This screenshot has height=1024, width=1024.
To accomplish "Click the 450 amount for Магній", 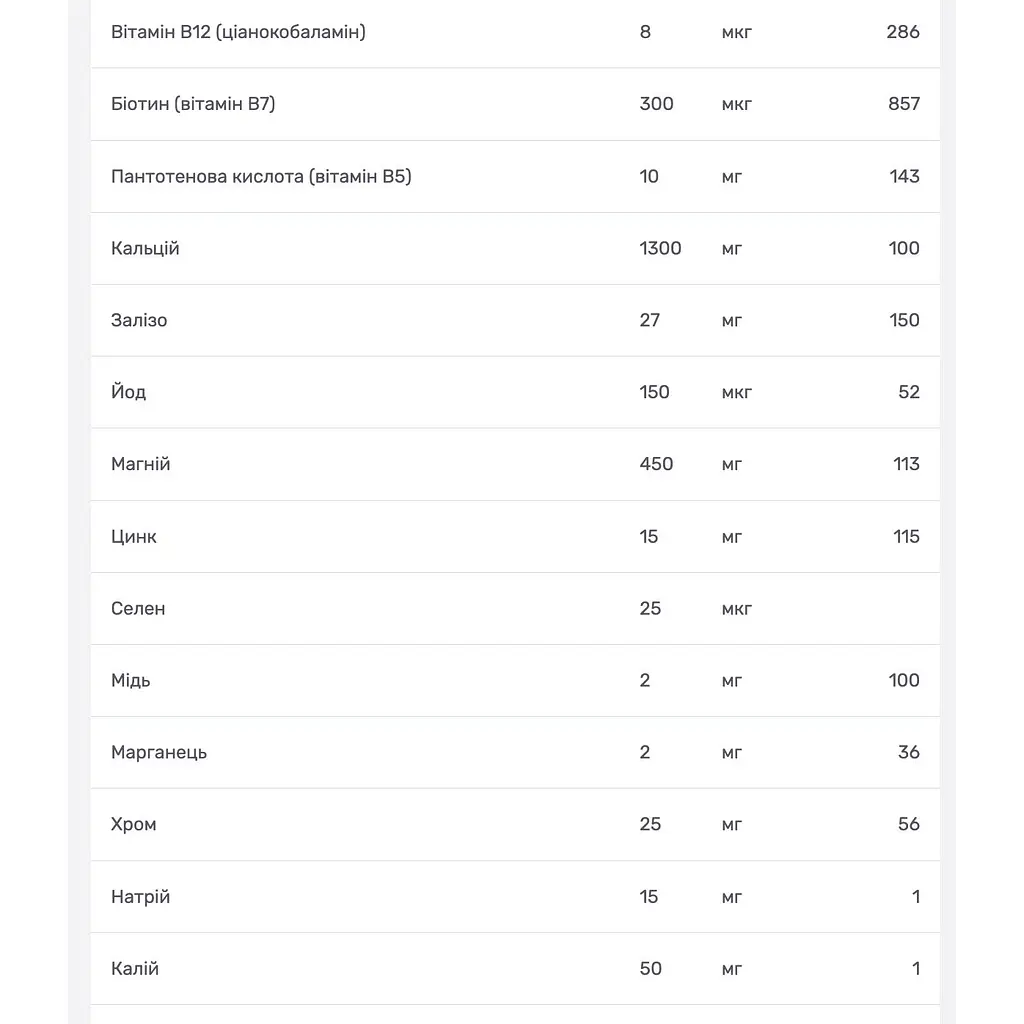I will (656, 464).
